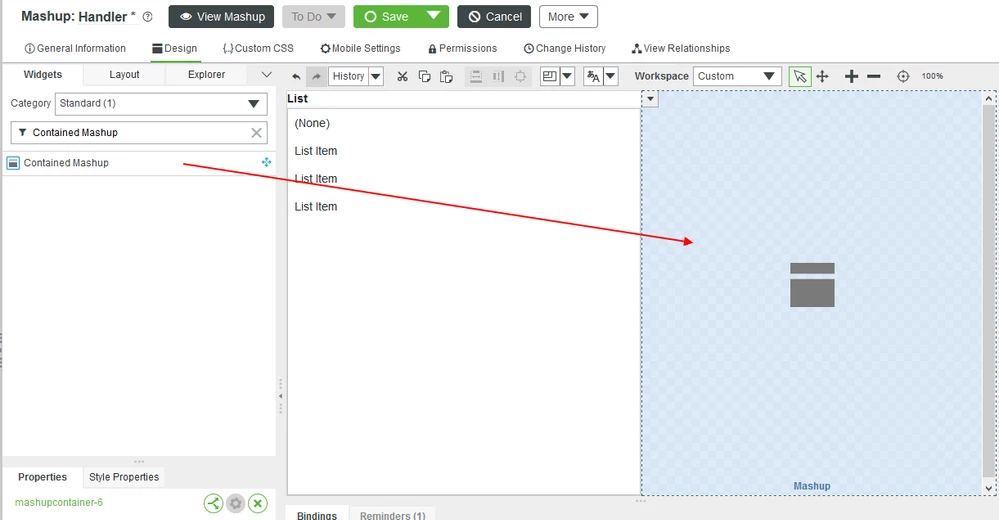Click the copy icon
The image size is (999, 520).
[424, 76]
